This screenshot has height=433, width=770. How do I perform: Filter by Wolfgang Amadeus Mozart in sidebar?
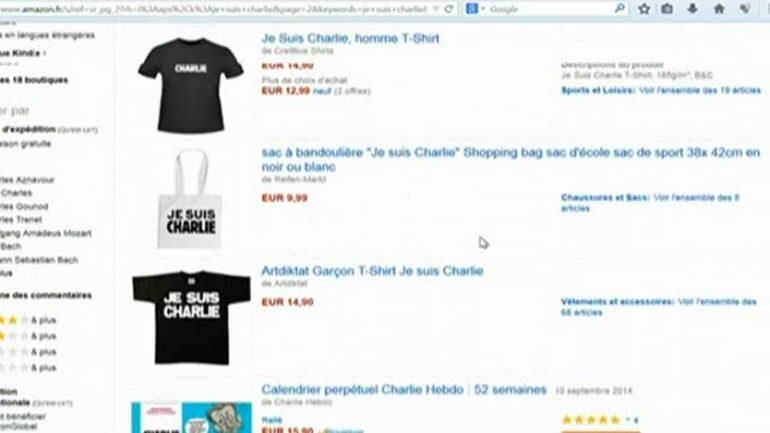coord(46,233)
